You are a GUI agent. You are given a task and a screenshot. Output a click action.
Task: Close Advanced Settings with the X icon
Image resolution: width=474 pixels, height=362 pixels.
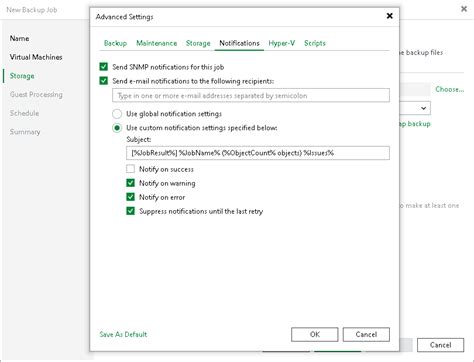389,16
